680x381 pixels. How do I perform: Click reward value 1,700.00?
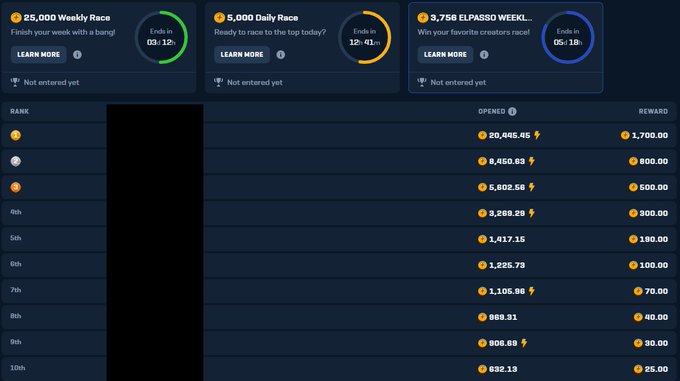(x=650, y=135)
